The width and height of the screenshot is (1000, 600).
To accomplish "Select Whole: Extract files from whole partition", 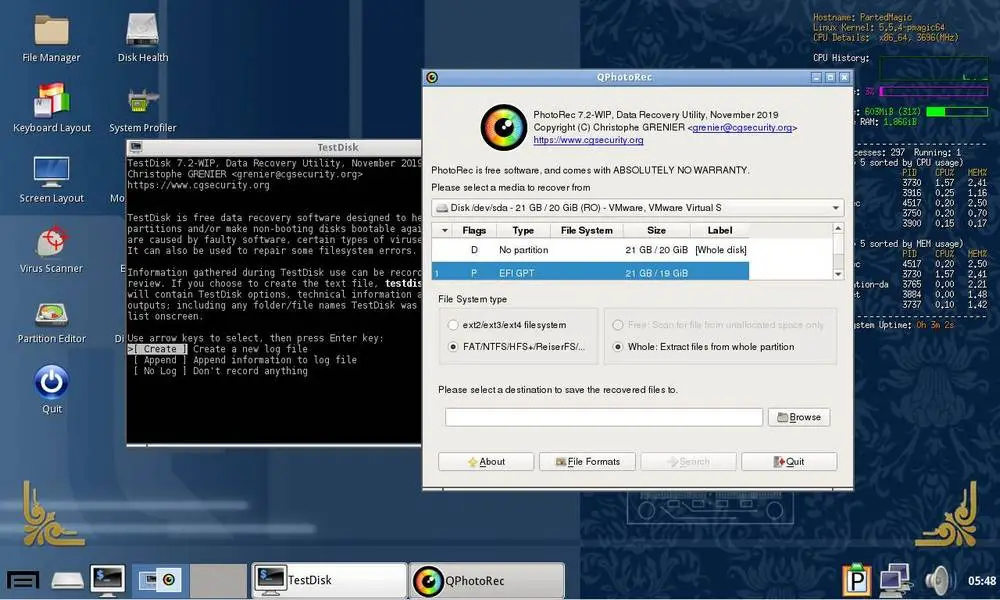I will [x=617, y=346].
